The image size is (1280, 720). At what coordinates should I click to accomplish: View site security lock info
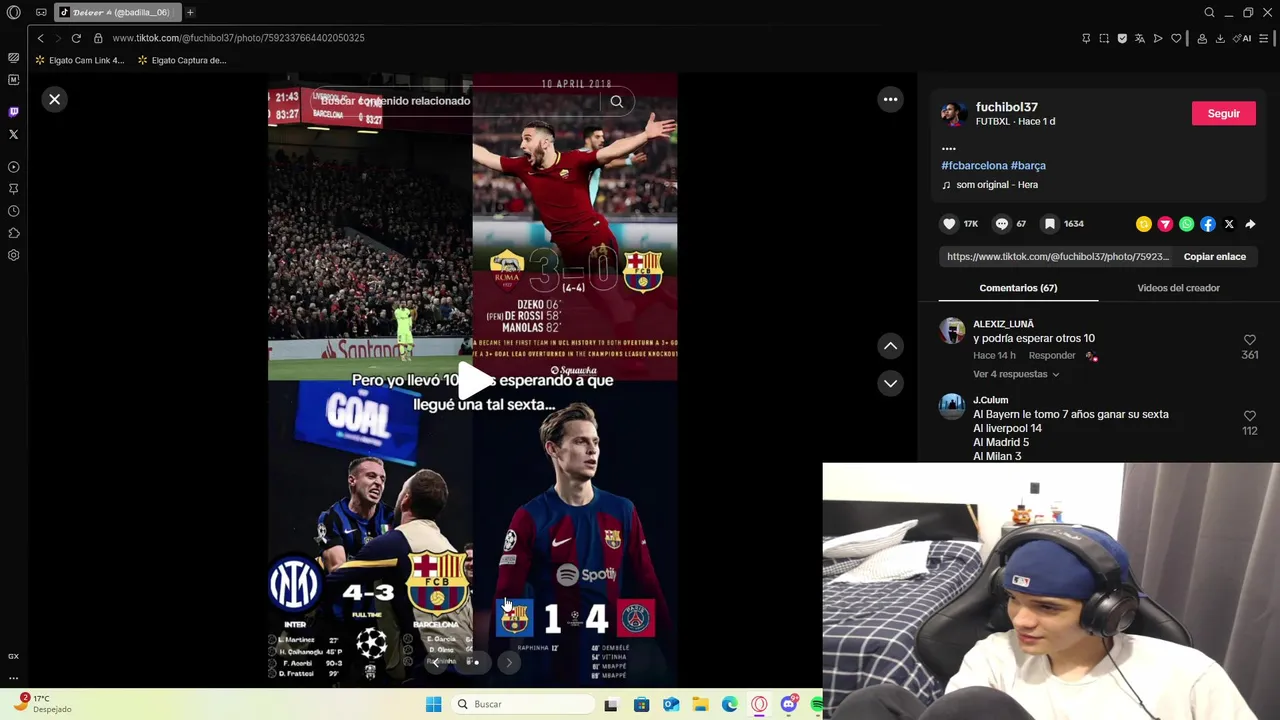[98, 38]
